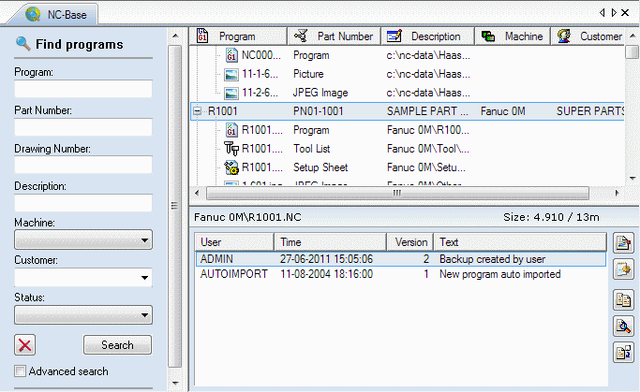Select the AUTOIMPORT version row
Image resolution: width=640 pixels, height=392 pixels.
click(400, 274)
